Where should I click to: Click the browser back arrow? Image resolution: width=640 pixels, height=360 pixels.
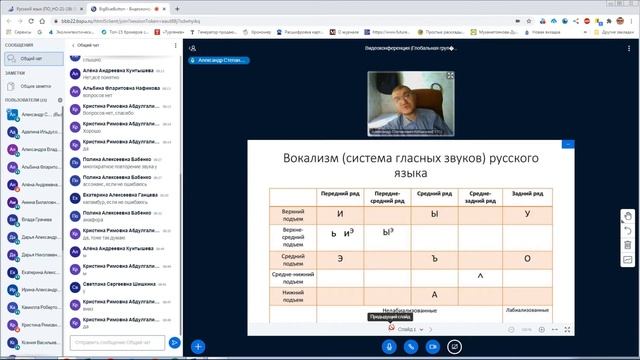[x=9, y=21]
